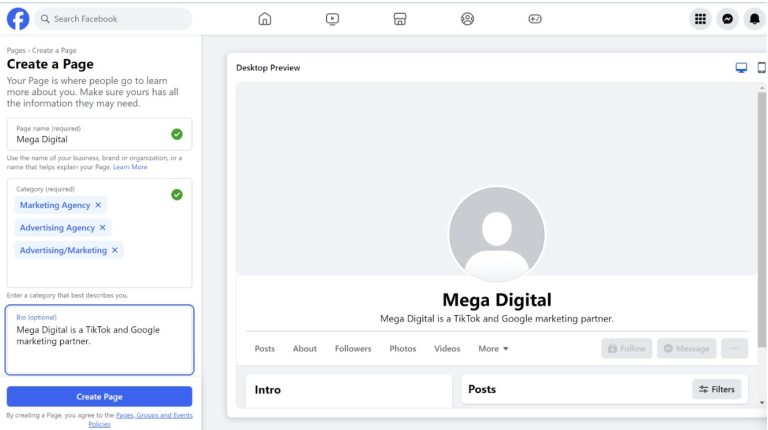The width and height of the screenshot is (768, 430).
Task: Click the Marketing Agency tag label
Action: pyautogui.click(x=55, y=205)
